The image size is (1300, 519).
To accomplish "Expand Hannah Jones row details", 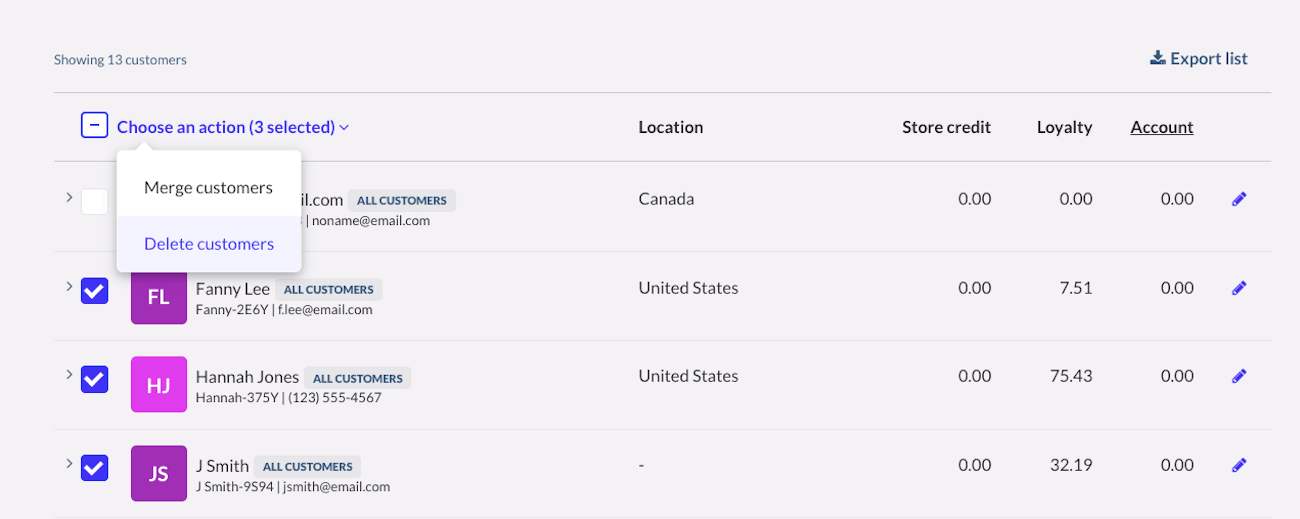I will pos(69,374).
